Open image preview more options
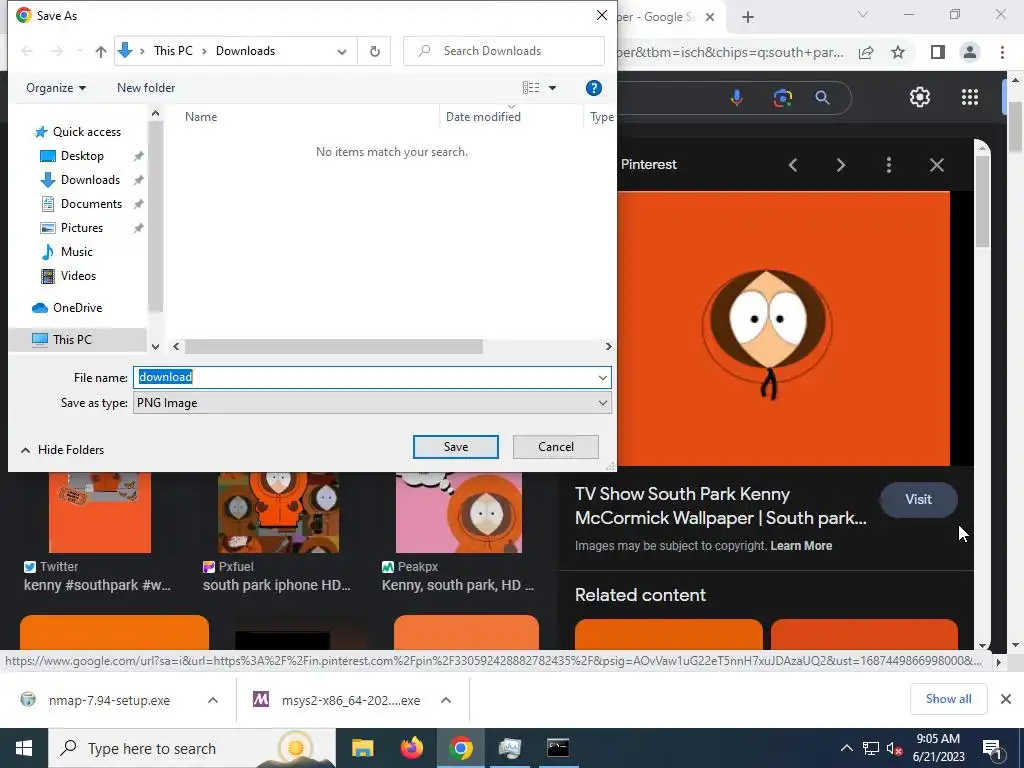The height and width of the screenshot is (768, 1024). pos(889,165)
